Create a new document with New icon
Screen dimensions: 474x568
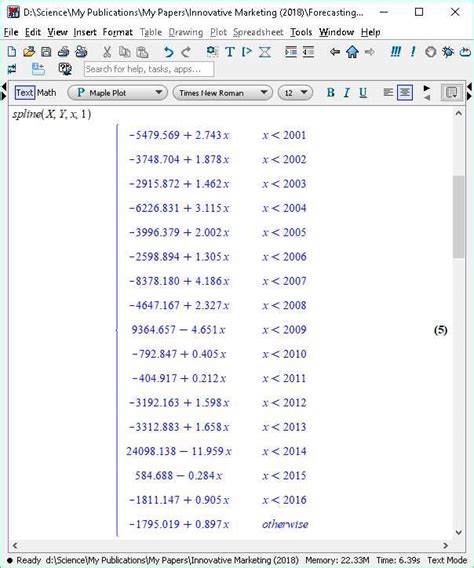12,52
